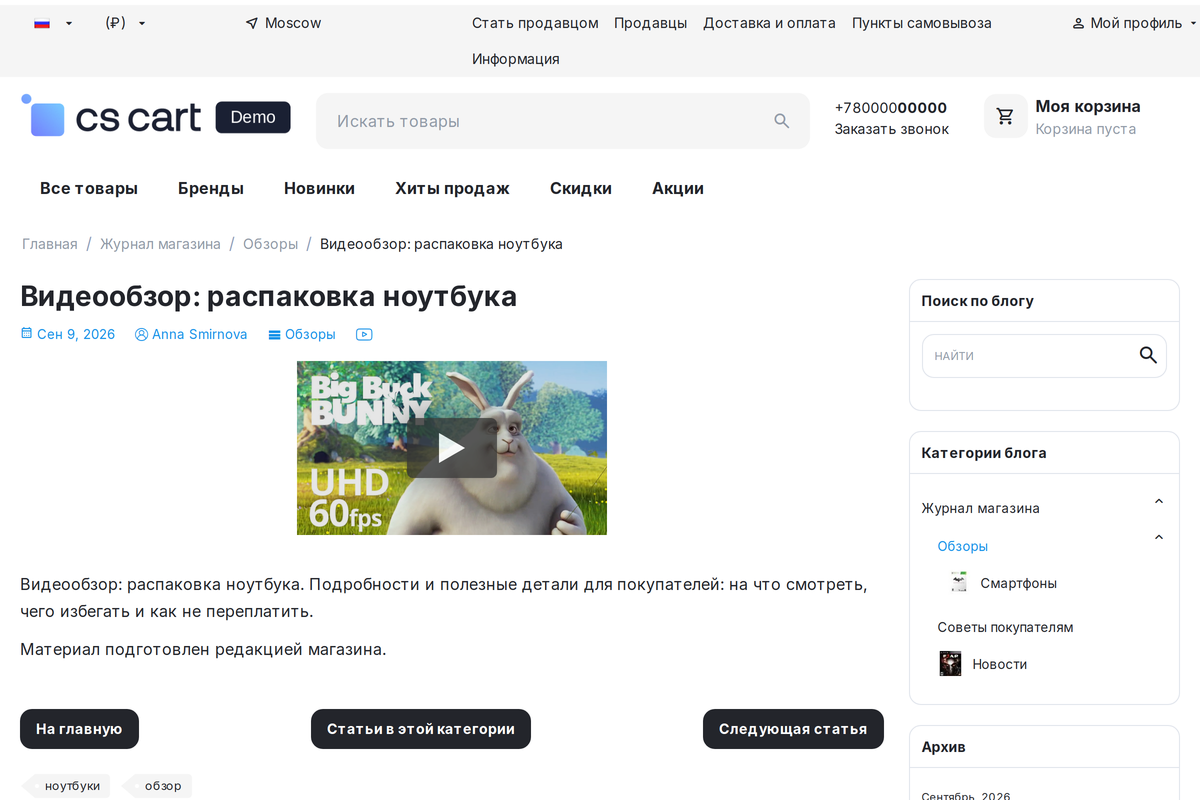Screen dimensions: 1200x800
Task: Click Статьи в этой категории button
Action: (x=421, y=729)
